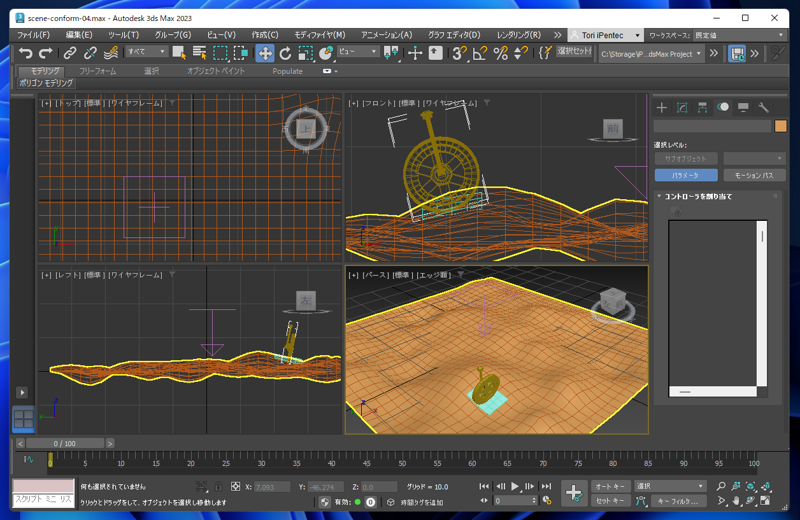Activate the Select and Scale tool
Viewport: 800px width, 520px height.
coord(306,53)
